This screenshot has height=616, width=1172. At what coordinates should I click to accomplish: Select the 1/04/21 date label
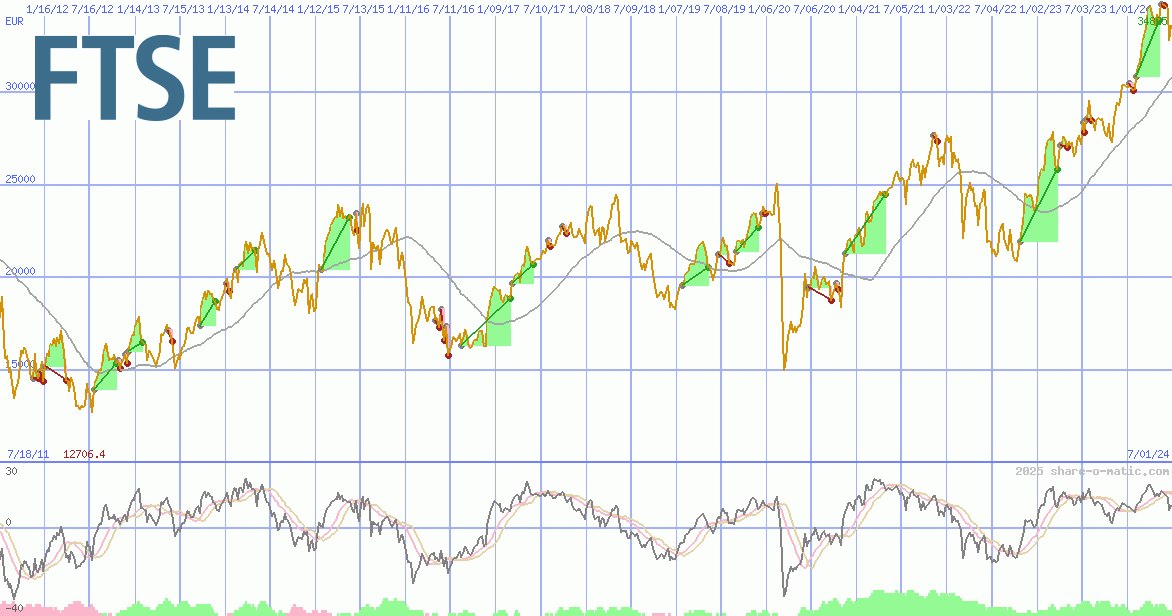click(859, 9)
